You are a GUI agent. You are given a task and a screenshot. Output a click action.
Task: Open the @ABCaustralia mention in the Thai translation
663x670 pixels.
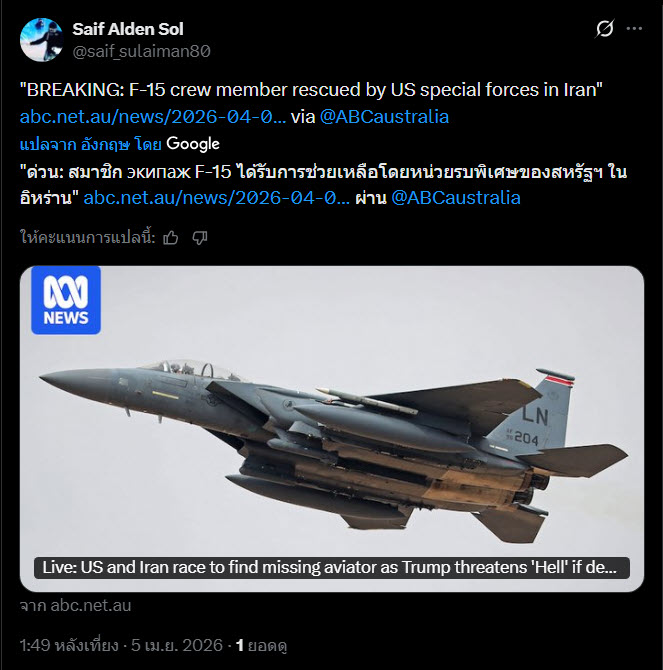456,198
